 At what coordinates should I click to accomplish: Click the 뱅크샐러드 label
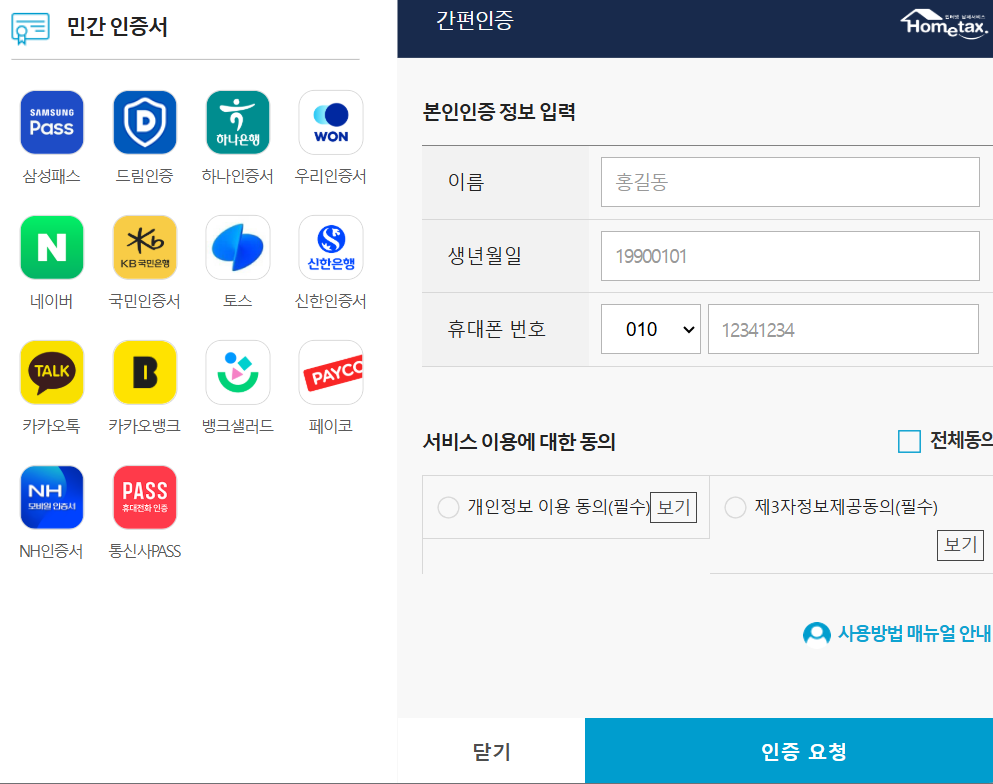tap(237, 426)
